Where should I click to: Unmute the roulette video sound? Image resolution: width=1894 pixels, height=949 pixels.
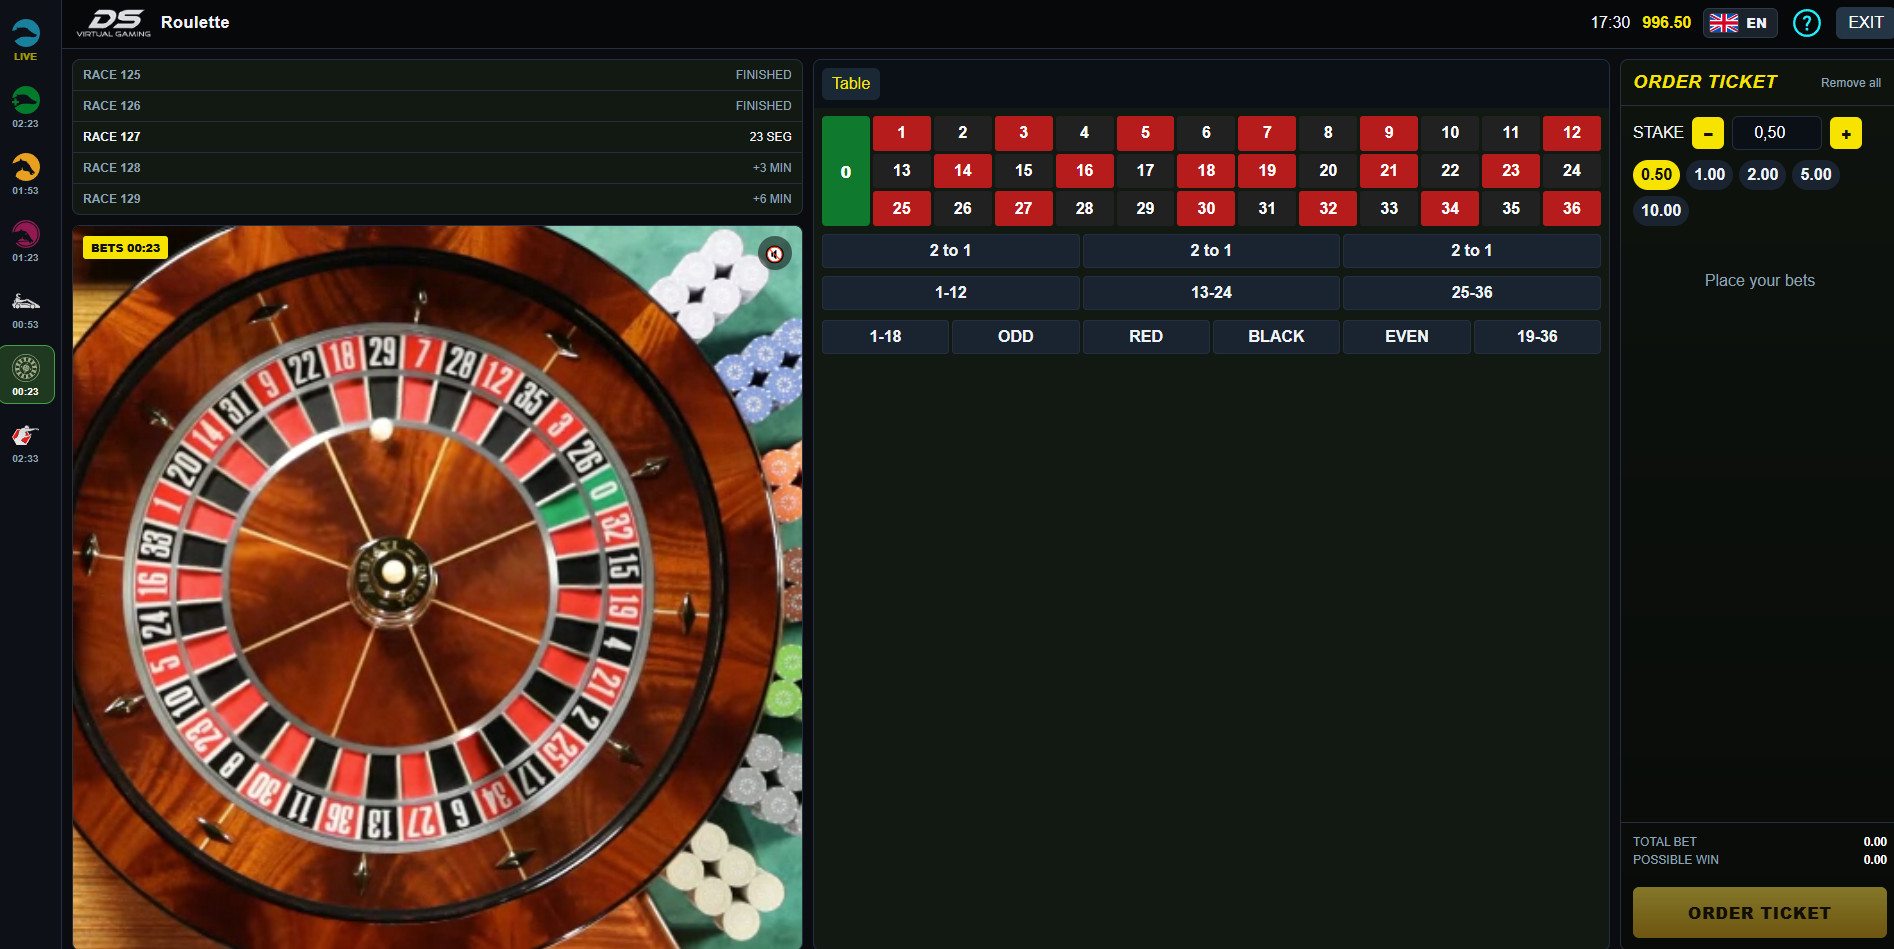click(x=774, y=254)
